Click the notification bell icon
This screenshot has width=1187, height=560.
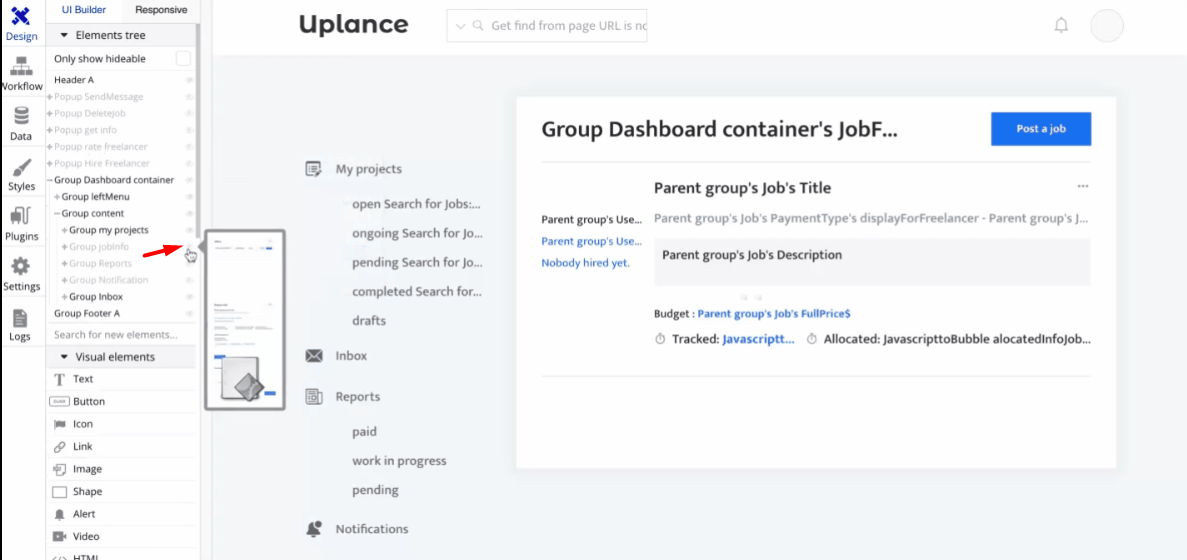(1061, 26)
